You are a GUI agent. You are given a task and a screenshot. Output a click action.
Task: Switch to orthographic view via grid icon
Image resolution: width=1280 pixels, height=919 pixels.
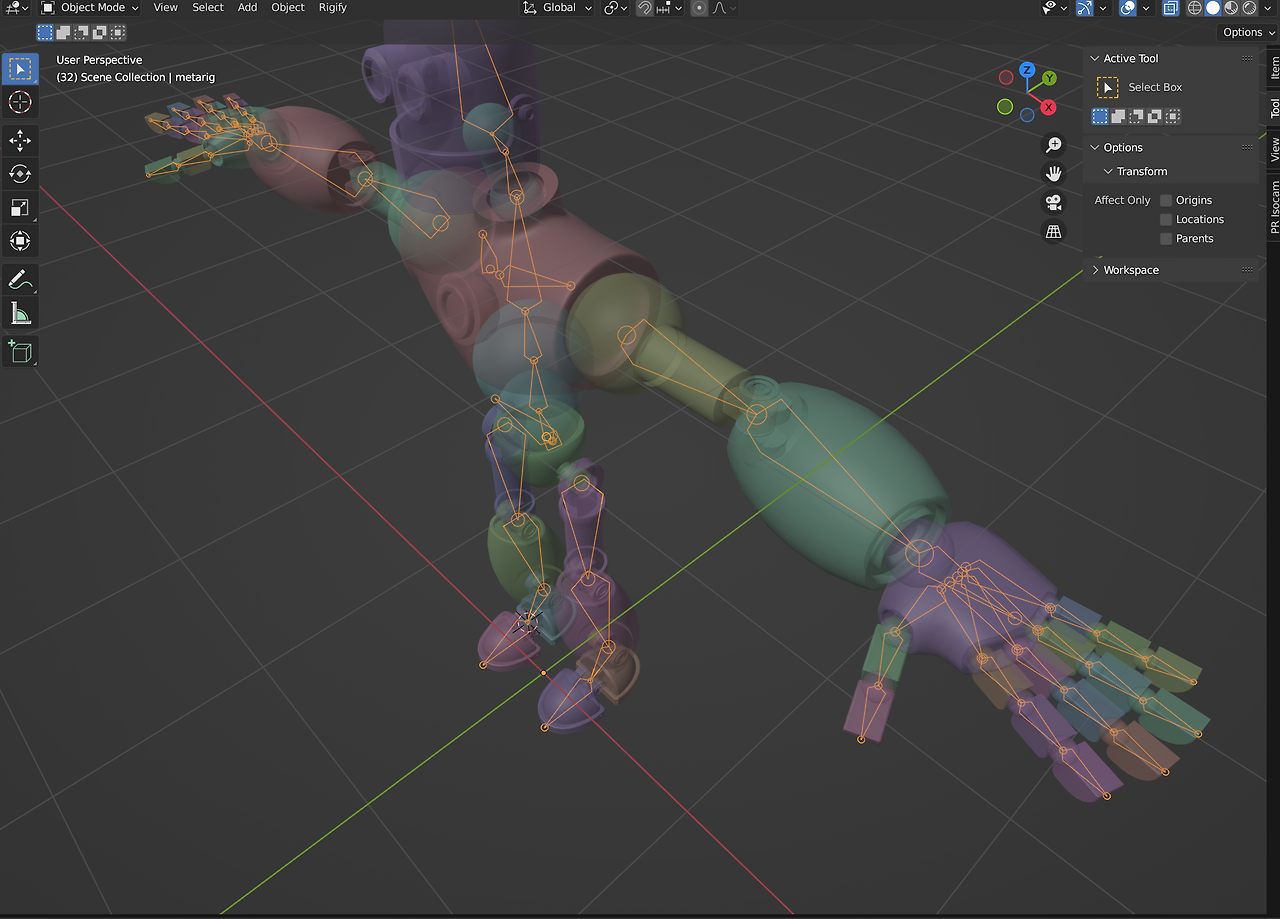(x=1053, y=232)
